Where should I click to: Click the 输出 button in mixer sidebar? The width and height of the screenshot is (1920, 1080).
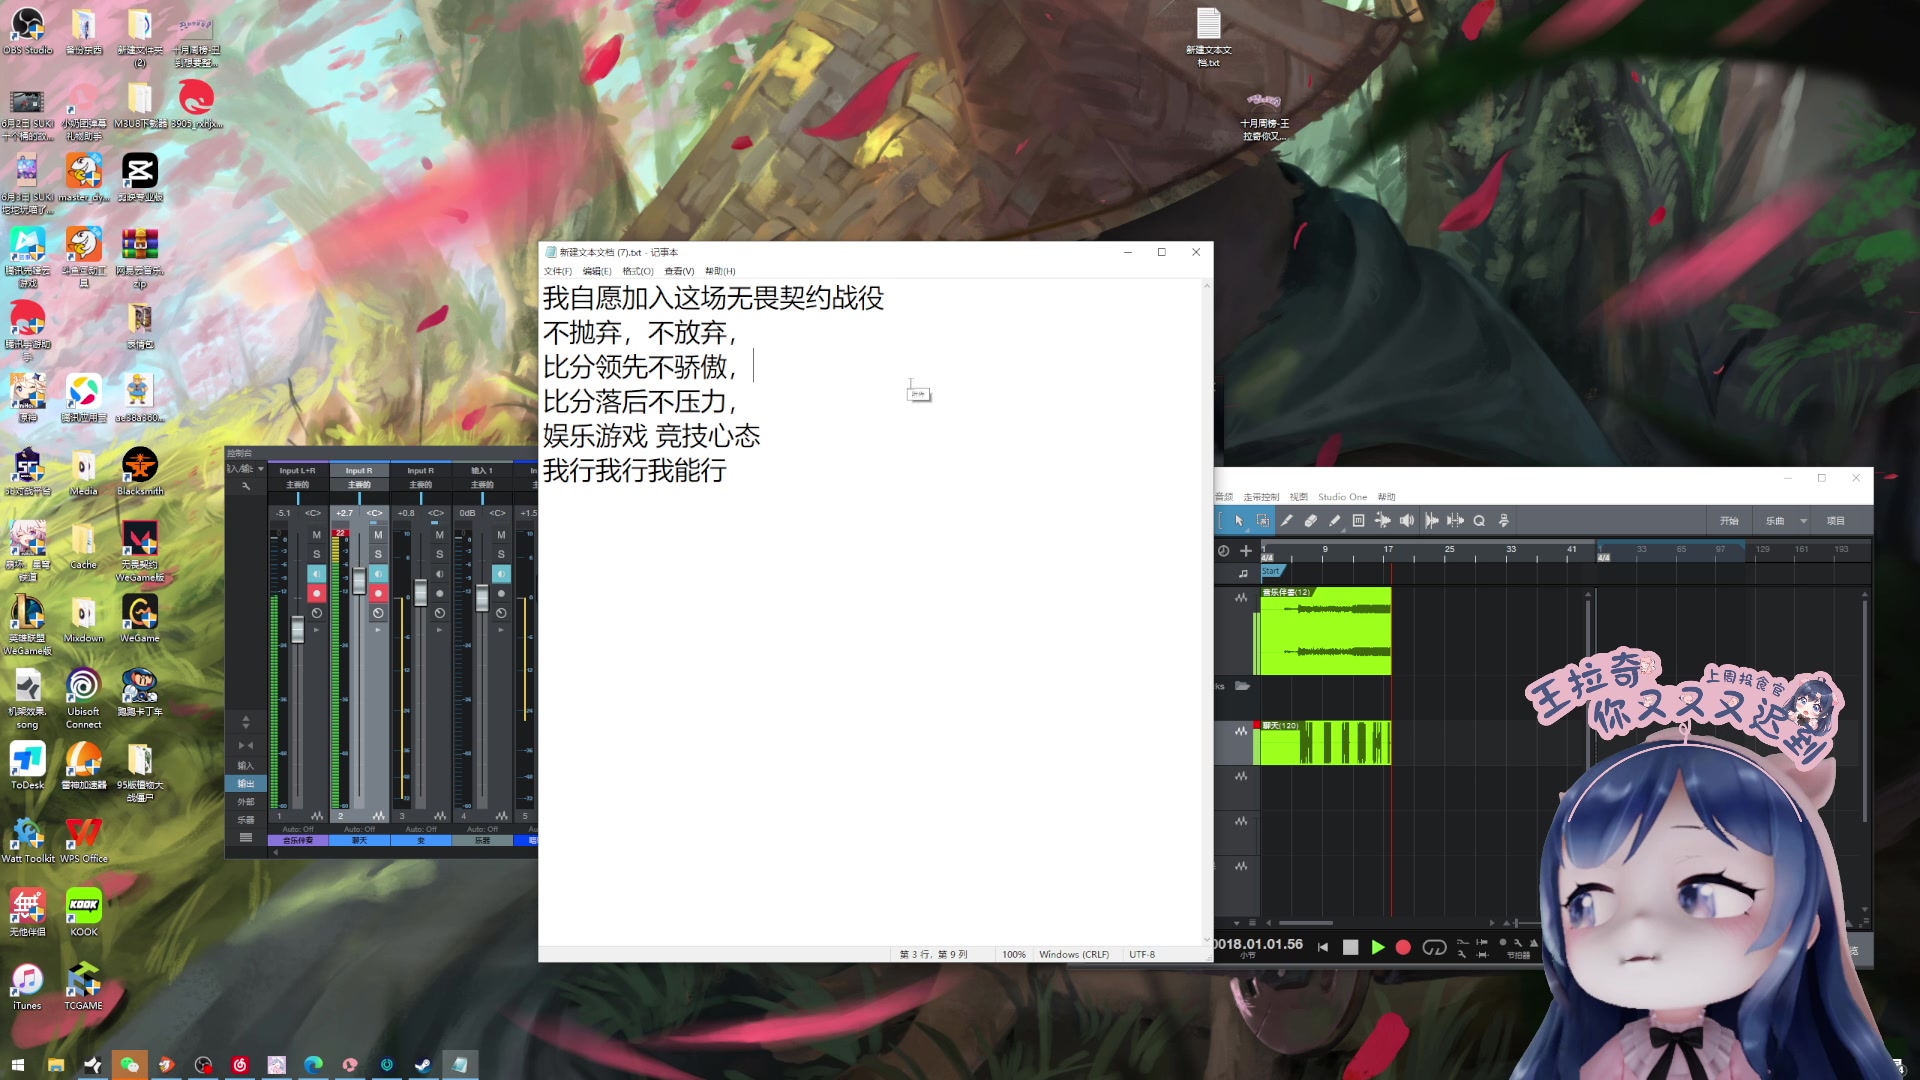coord(246,784)
